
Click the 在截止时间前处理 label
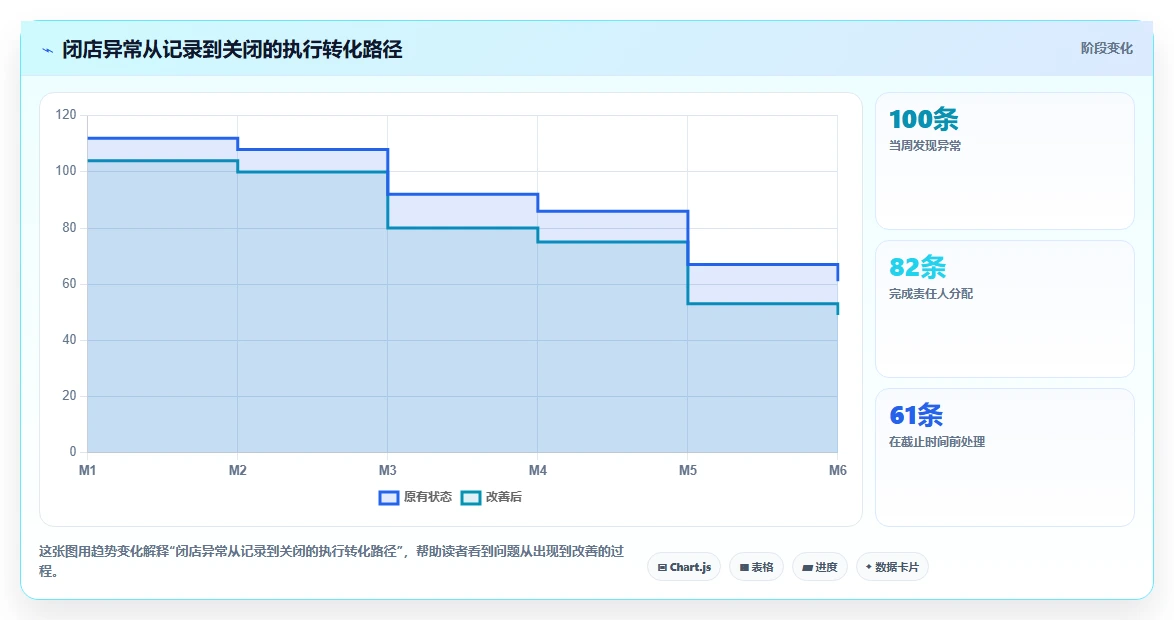937,442
